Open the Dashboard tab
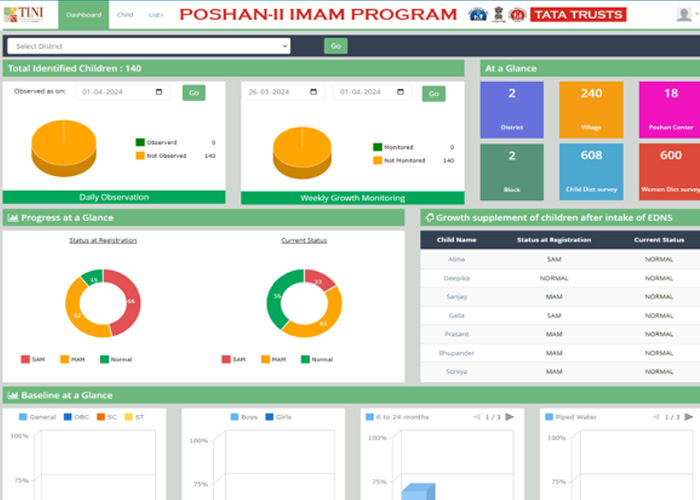The image size is (700, 500). click(x=83, y=15)
